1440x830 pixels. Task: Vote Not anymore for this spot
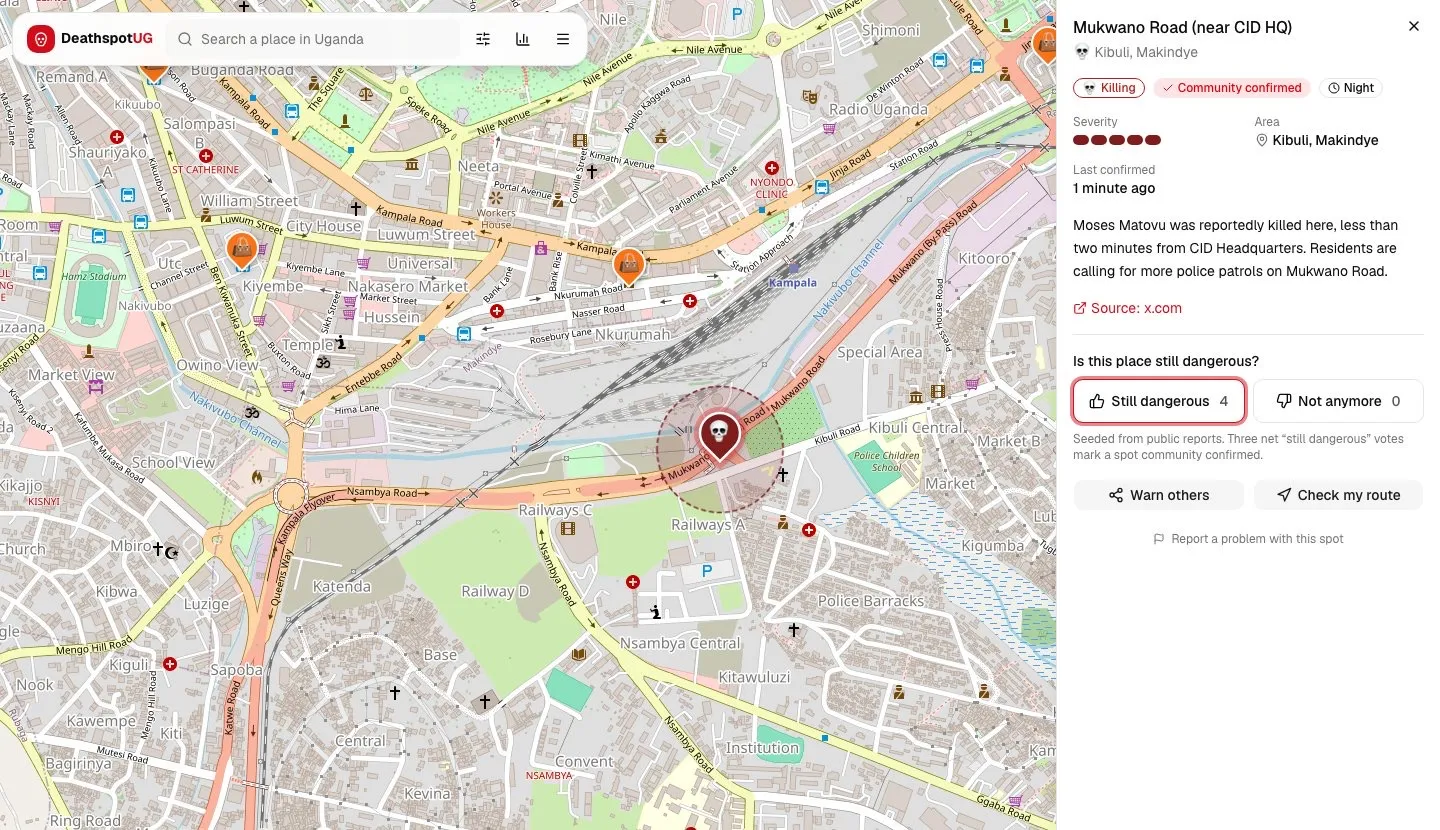tap(1338, 401)
